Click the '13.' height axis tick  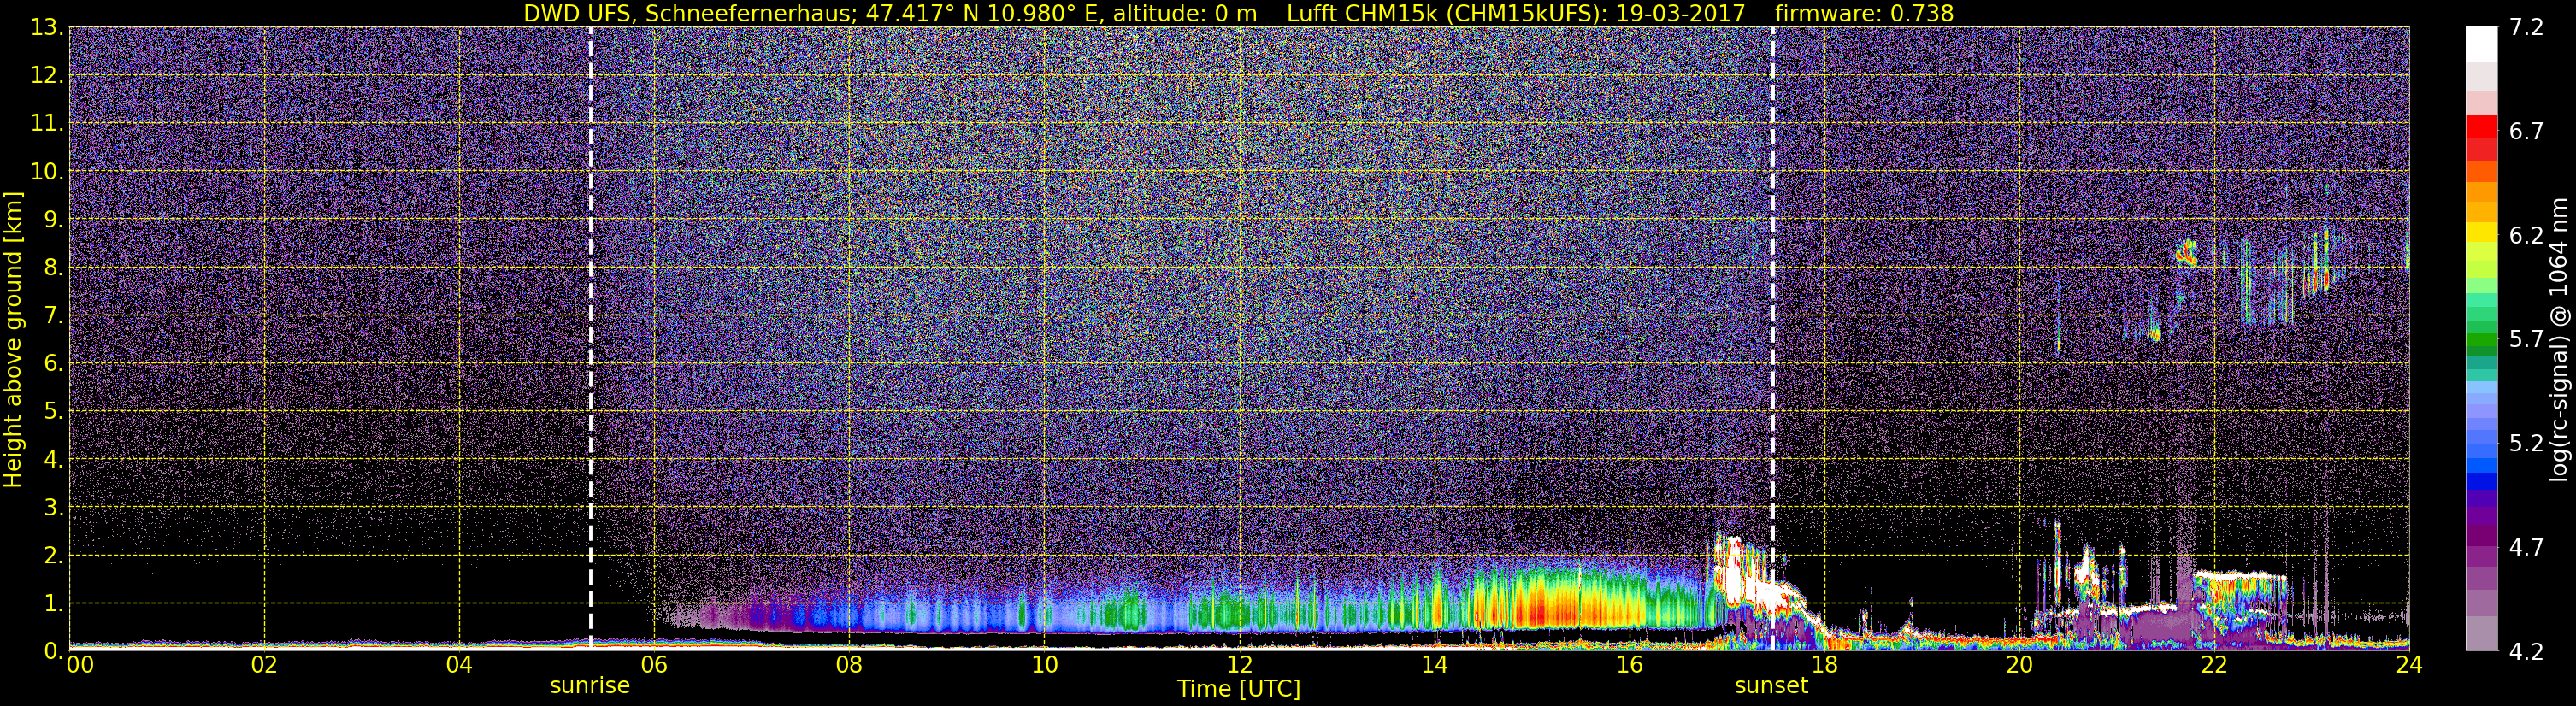pos(48,28)
